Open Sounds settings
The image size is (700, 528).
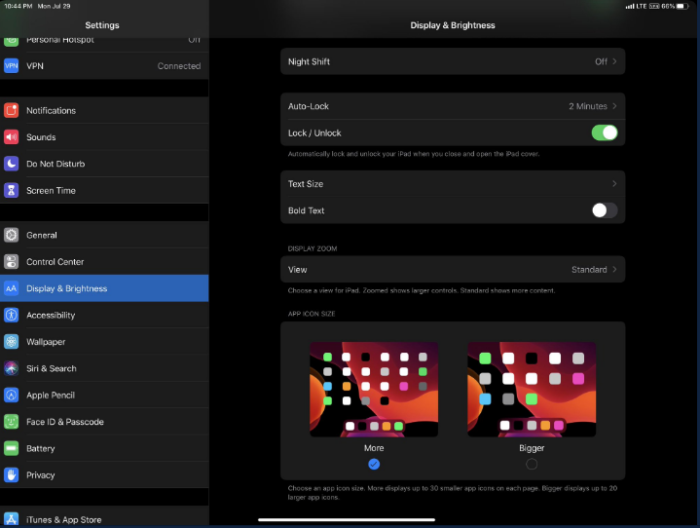(x=104, y=137)
